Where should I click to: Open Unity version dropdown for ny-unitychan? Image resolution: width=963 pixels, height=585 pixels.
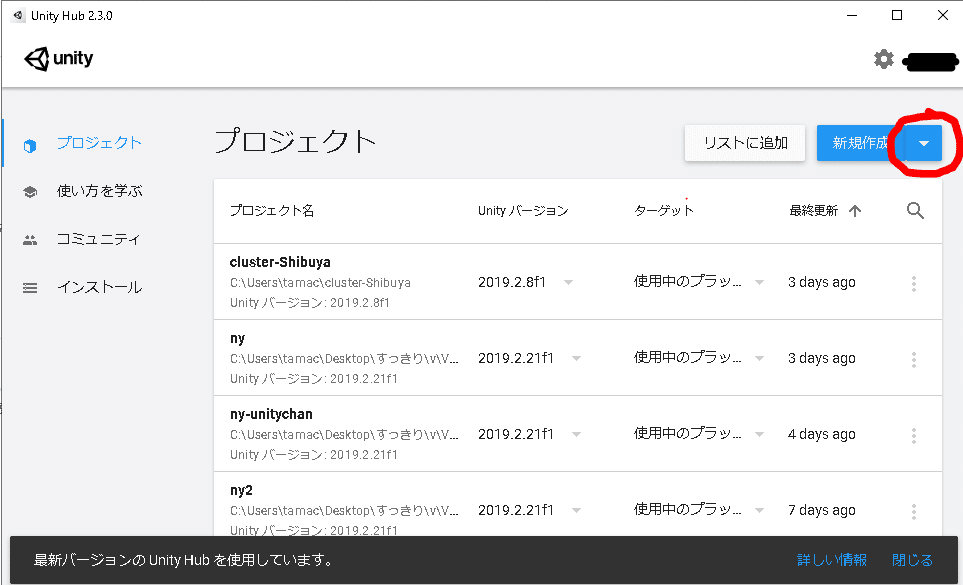pos(576,435)
